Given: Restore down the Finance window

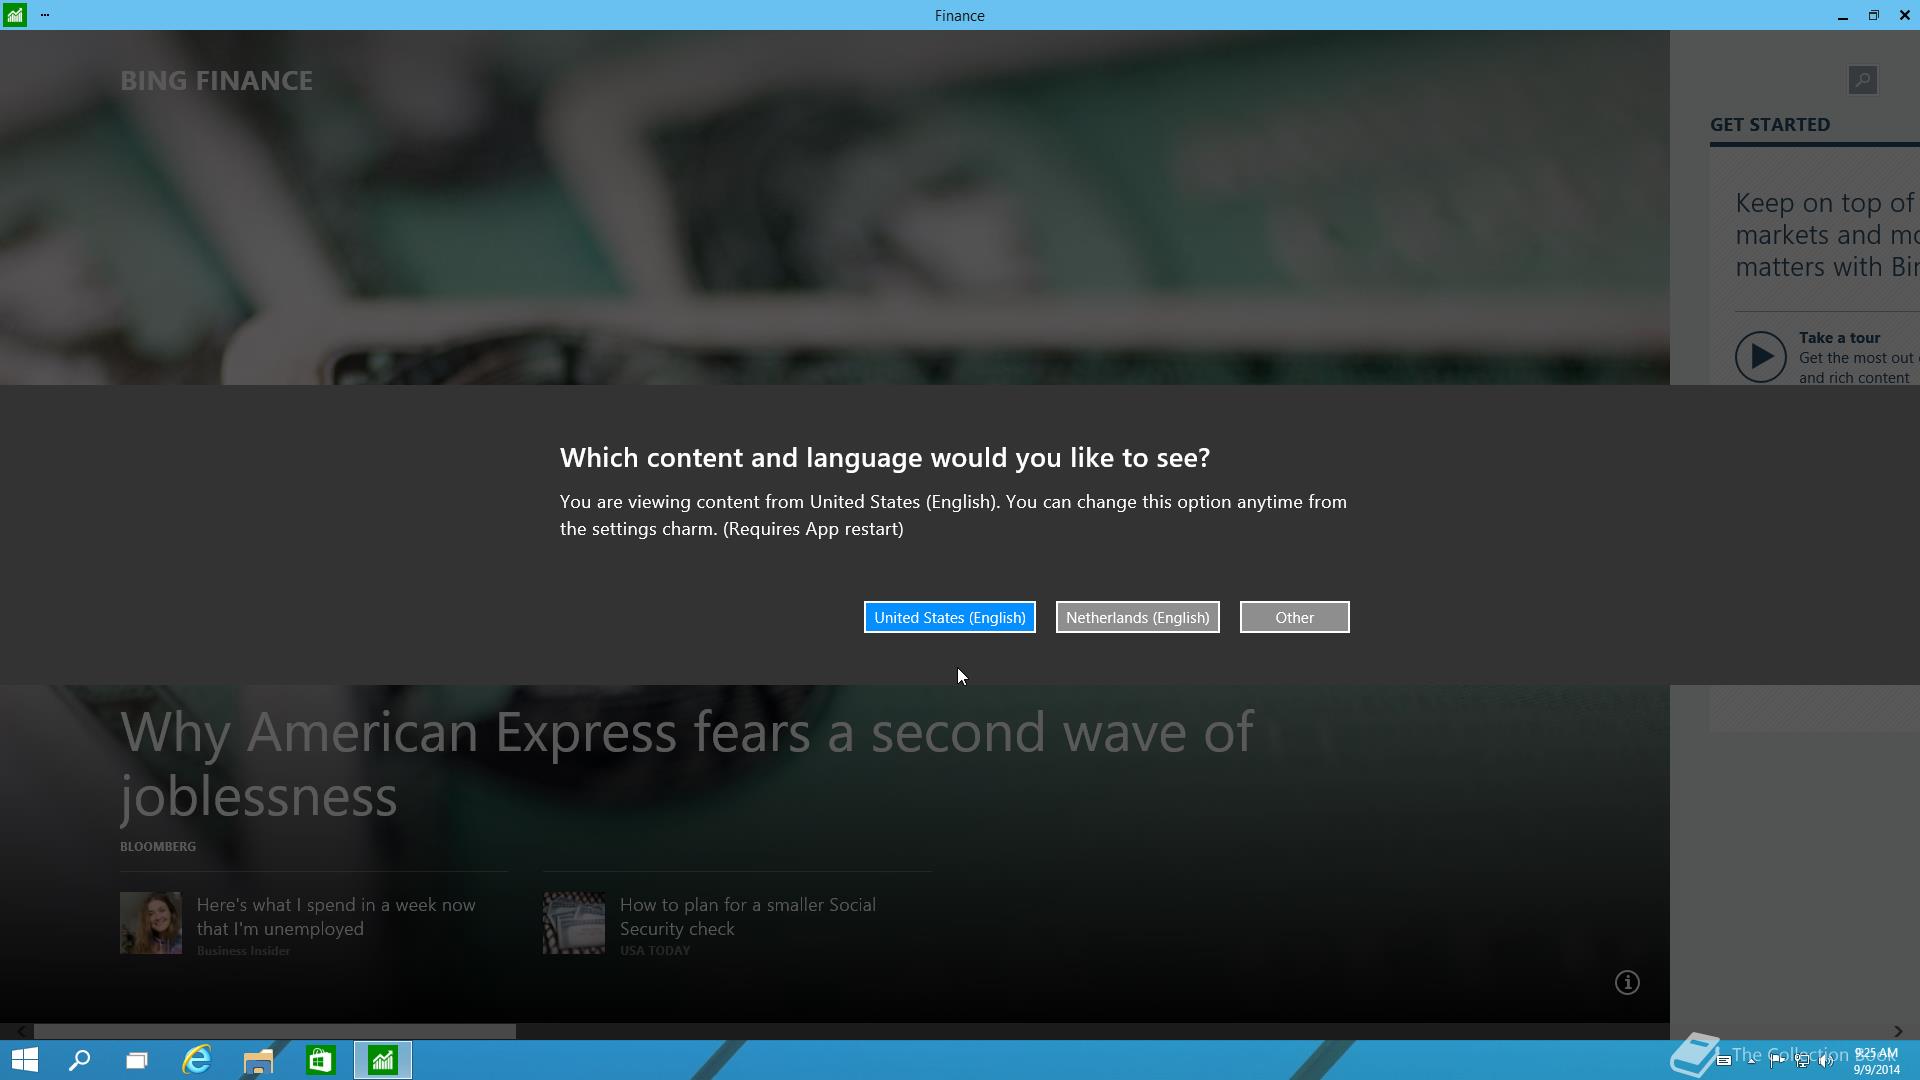Looking at the screenshot, I should (1873, 16).
